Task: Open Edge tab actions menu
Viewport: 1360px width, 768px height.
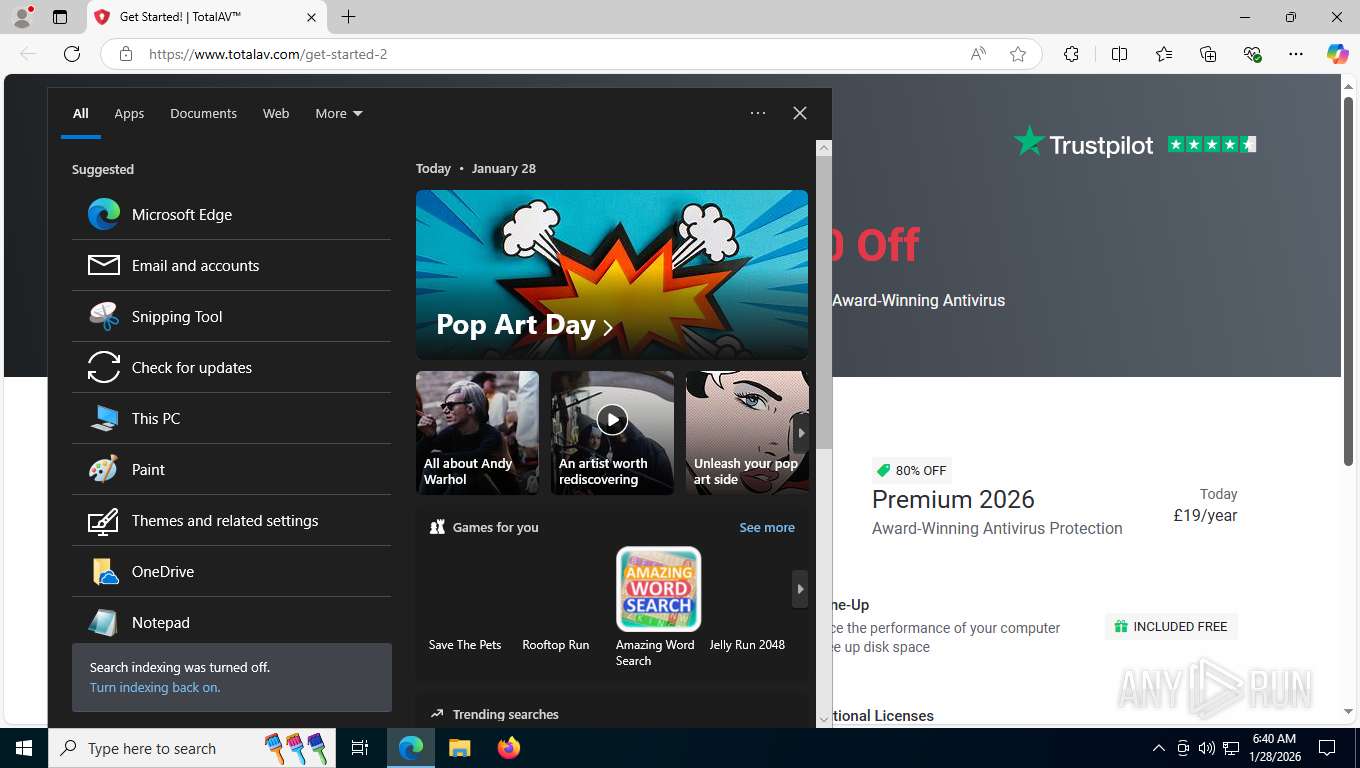Action: click(60, 17)
